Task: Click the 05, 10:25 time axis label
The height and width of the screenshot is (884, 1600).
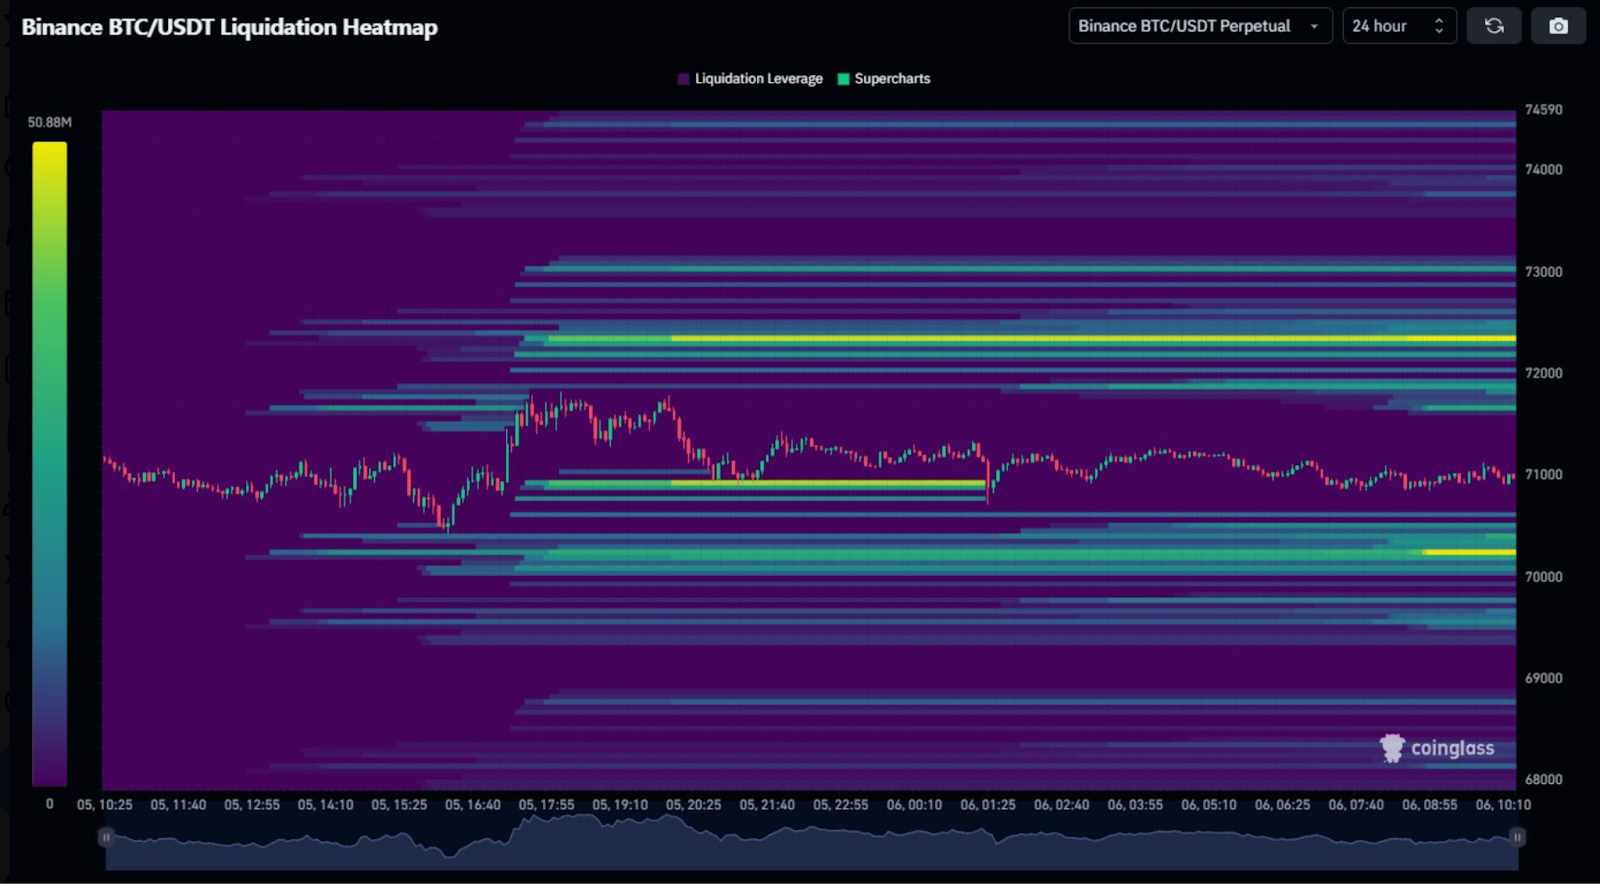Action: [x=105, y=805]
